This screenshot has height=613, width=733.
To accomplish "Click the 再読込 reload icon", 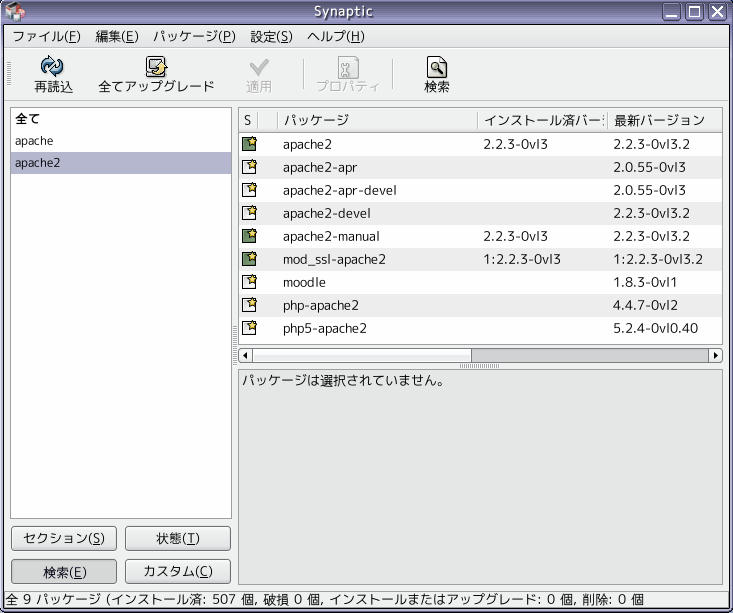I will coord(52,66).
